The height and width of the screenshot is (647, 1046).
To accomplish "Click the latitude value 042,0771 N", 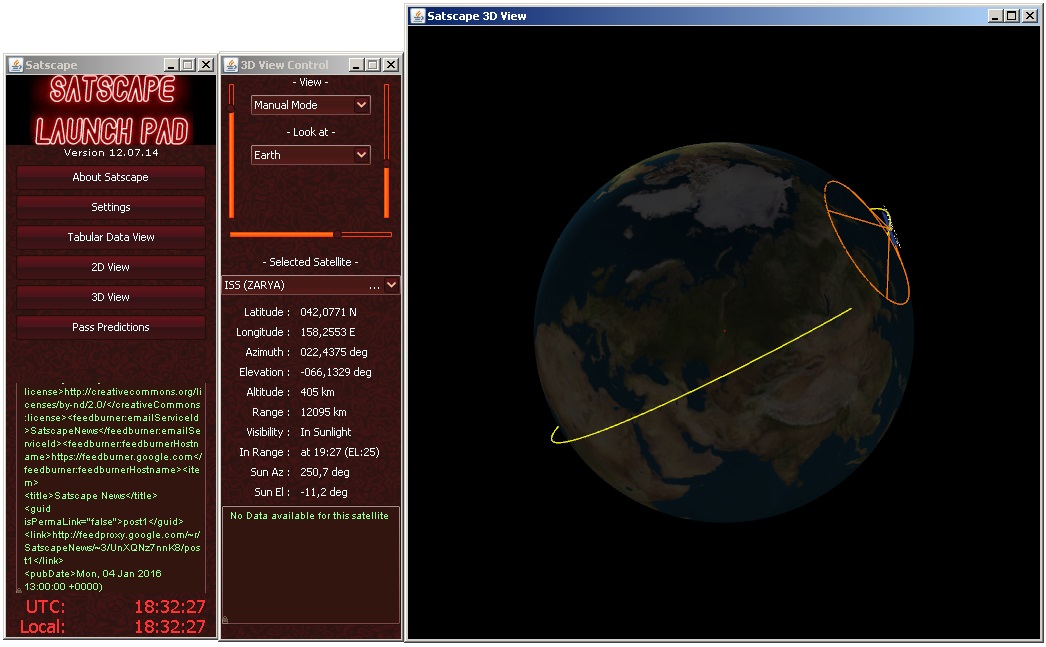I will pos(328,312).
